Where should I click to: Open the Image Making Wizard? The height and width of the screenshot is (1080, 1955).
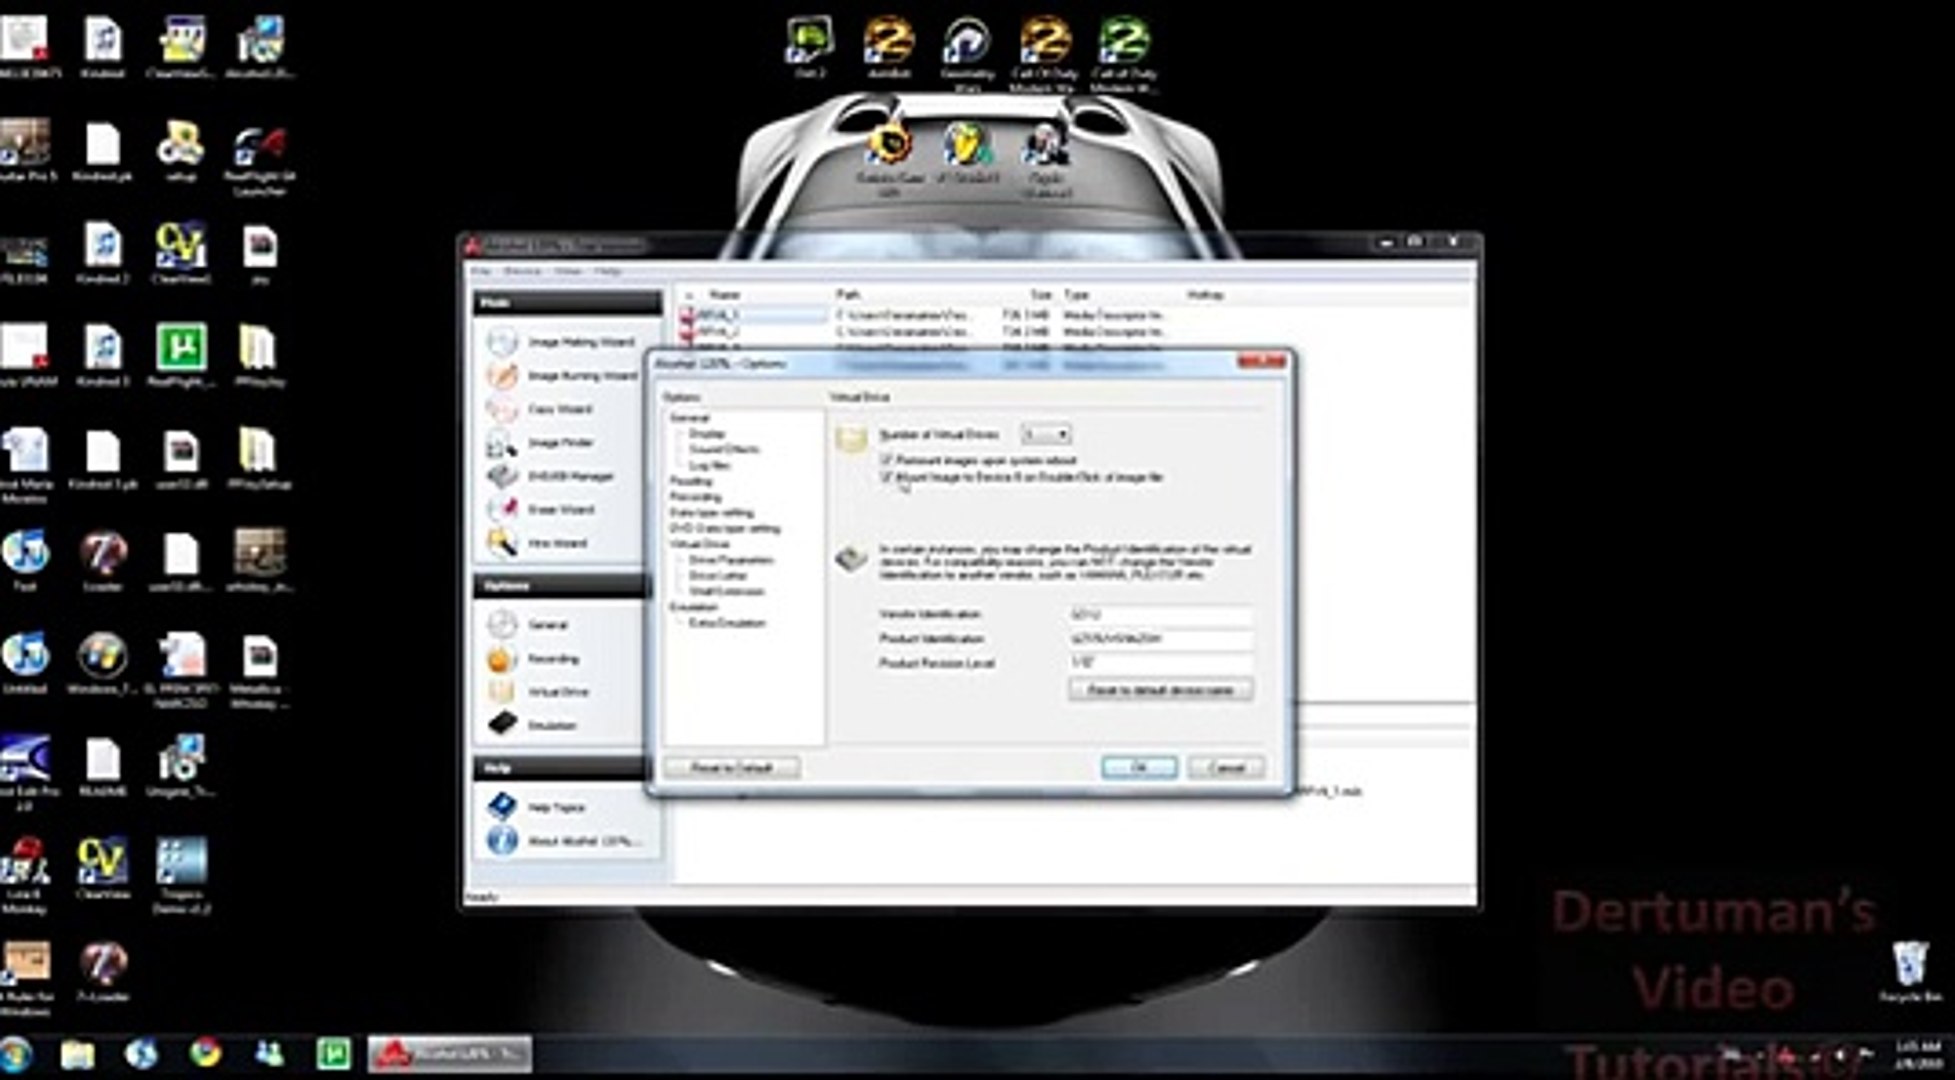tap(579, 342)
